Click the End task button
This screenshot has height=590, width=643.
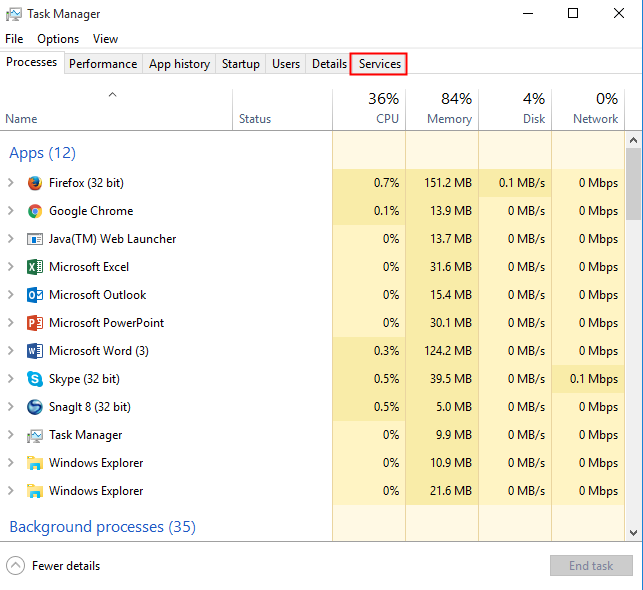tap(591, 566)
